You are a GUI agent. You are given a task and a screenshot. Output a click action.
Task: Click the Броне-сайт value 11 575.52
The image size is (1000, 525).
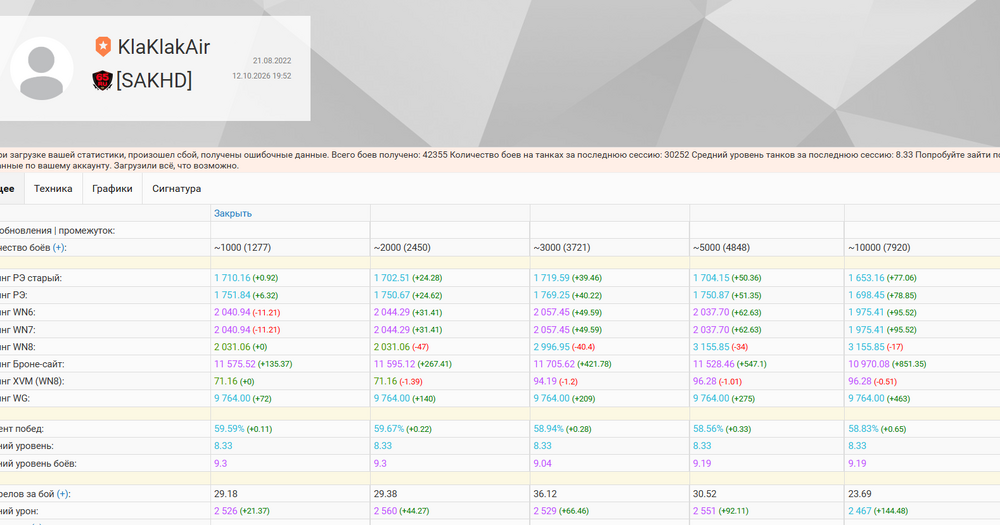[x=235, y=364]
